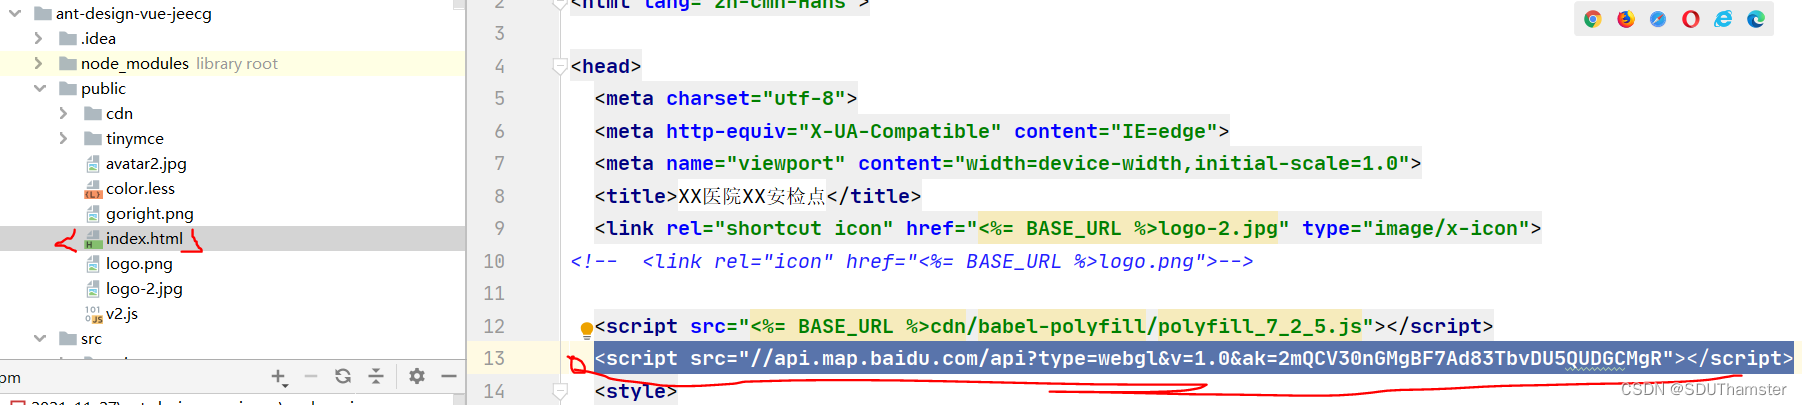Place cursor in the title tag line

(757, 197)
